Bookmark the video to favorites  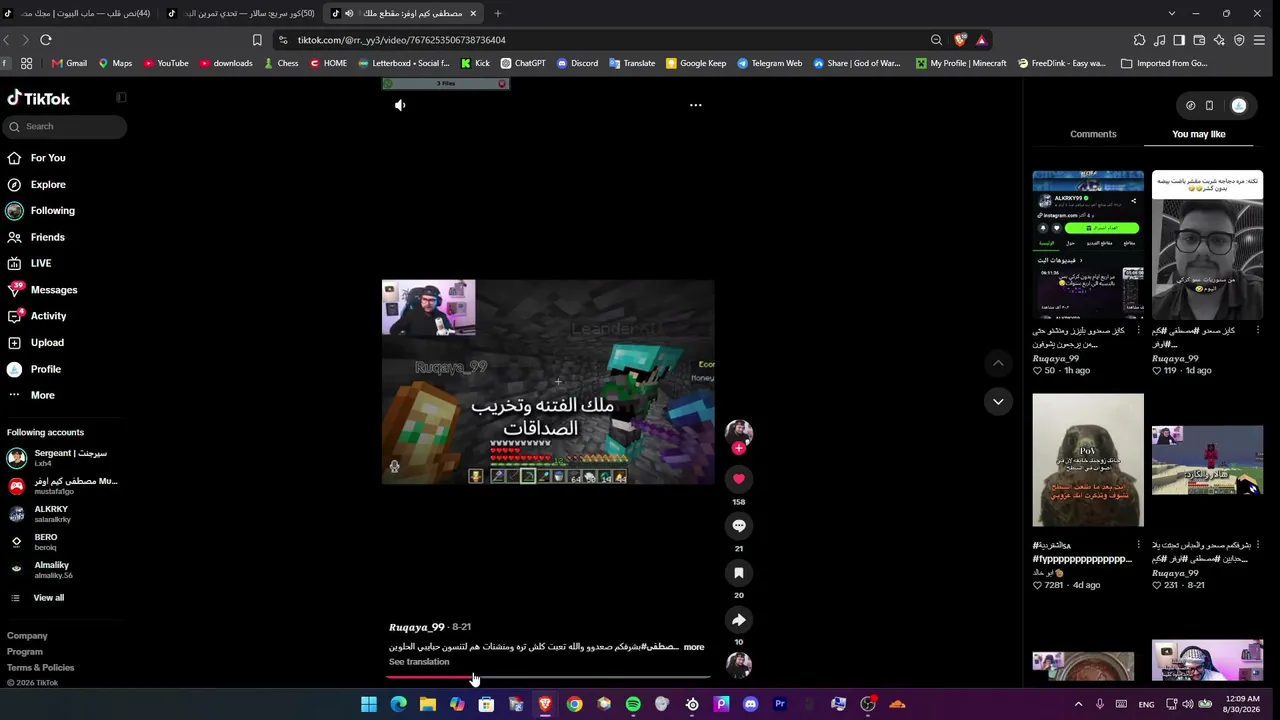click(x=739, y=573)
